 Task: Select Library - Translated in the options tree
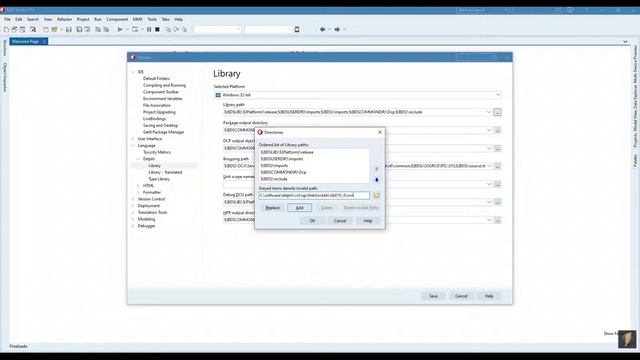coord(165,172)
